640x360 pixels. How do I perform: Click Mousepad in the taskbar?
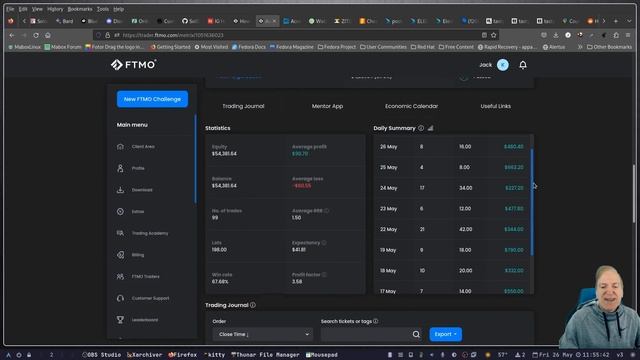(x=322, y=355)
